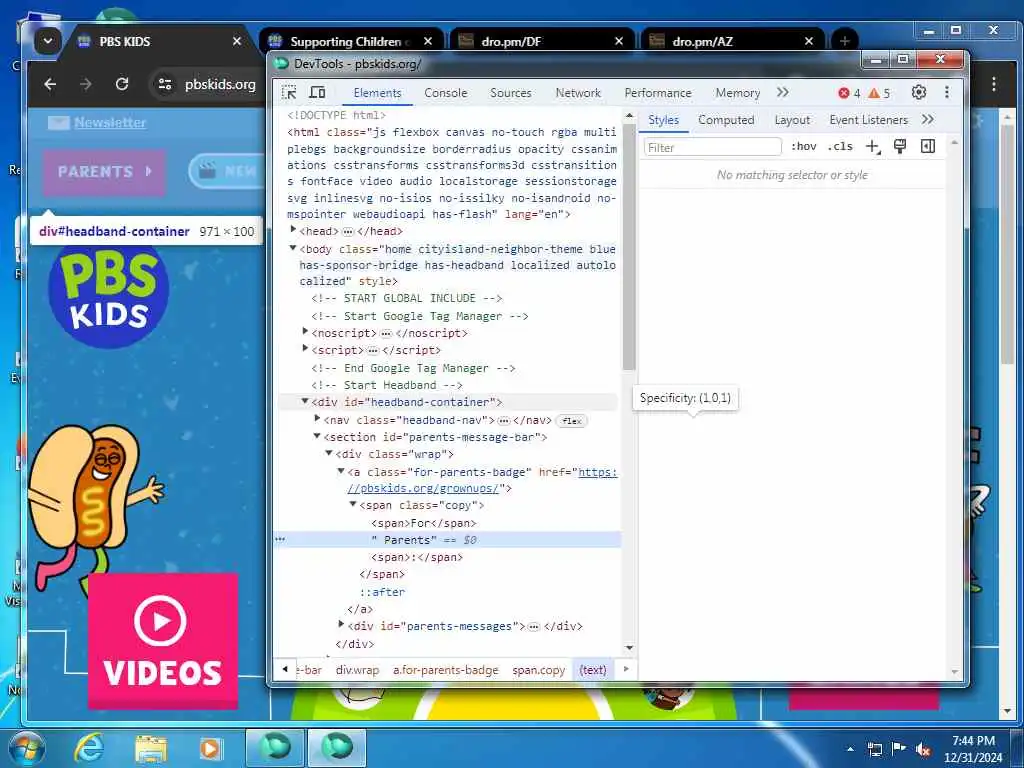This screenshot has height=768, width=1024.
Task: Collapse the for-parents-badge anchor node
Action: point(341,471)
